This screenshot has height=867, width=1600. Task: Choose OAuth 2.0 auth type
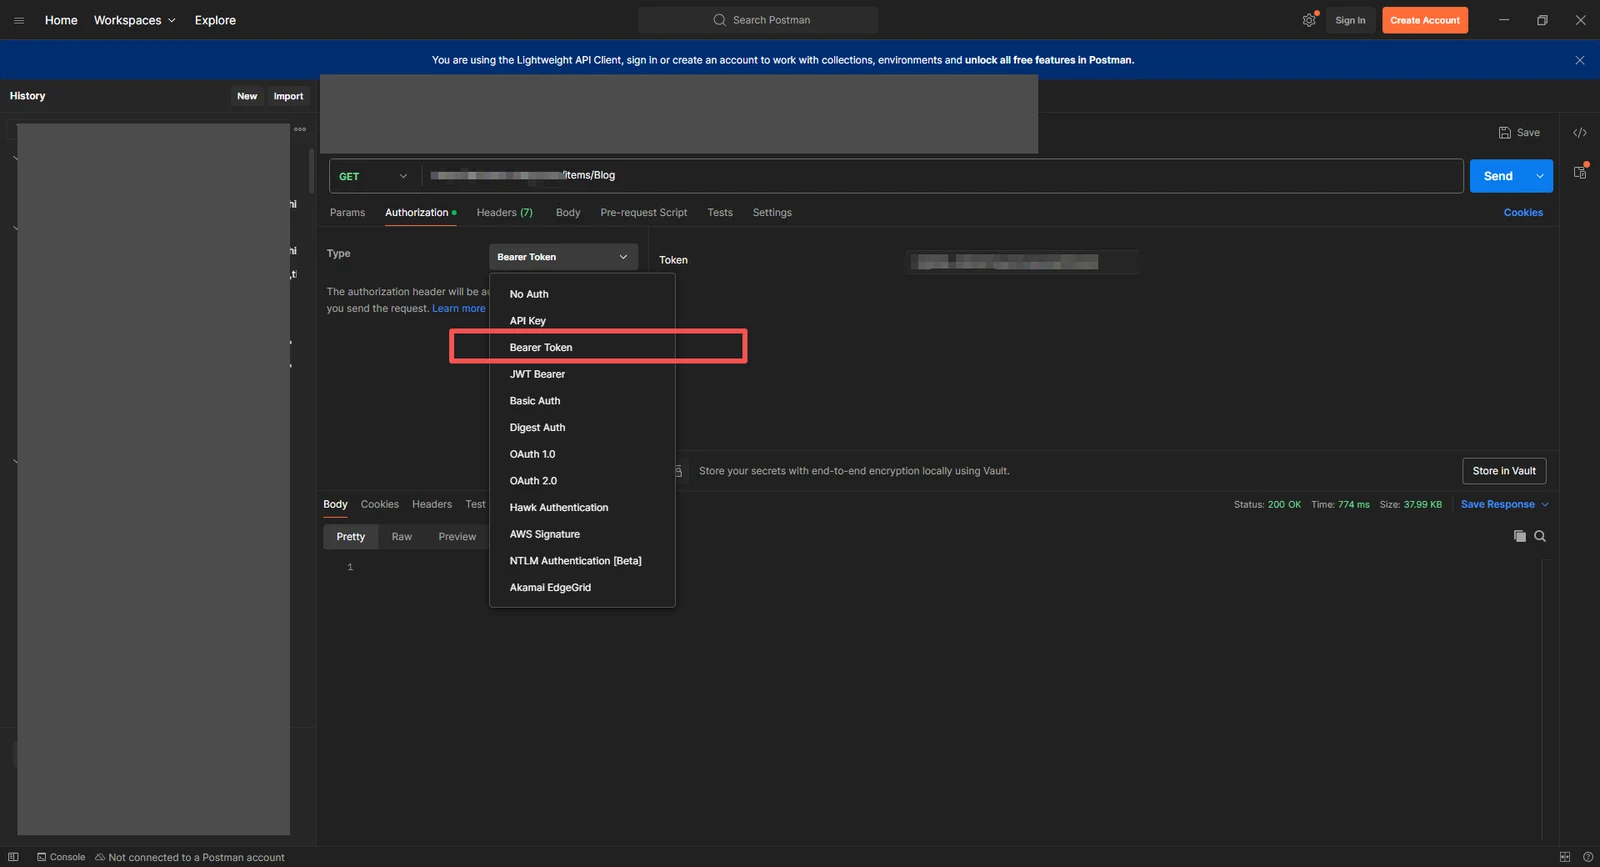(582, 481)
